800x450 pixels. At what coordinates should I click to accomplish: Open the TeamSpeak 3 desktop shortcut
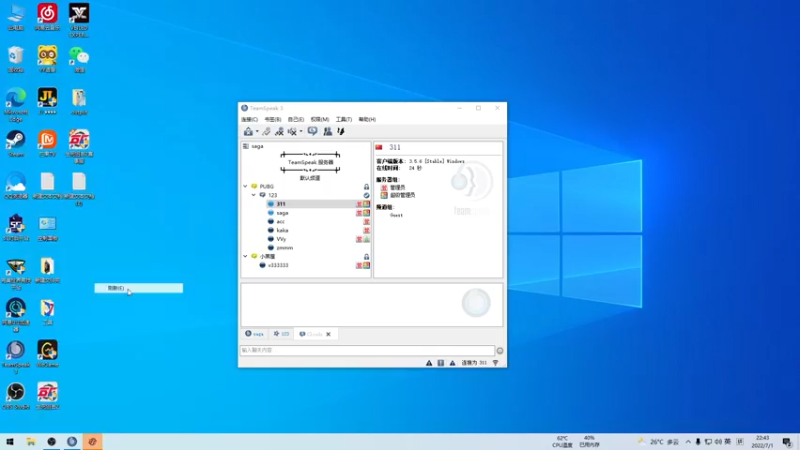[16, 357]
